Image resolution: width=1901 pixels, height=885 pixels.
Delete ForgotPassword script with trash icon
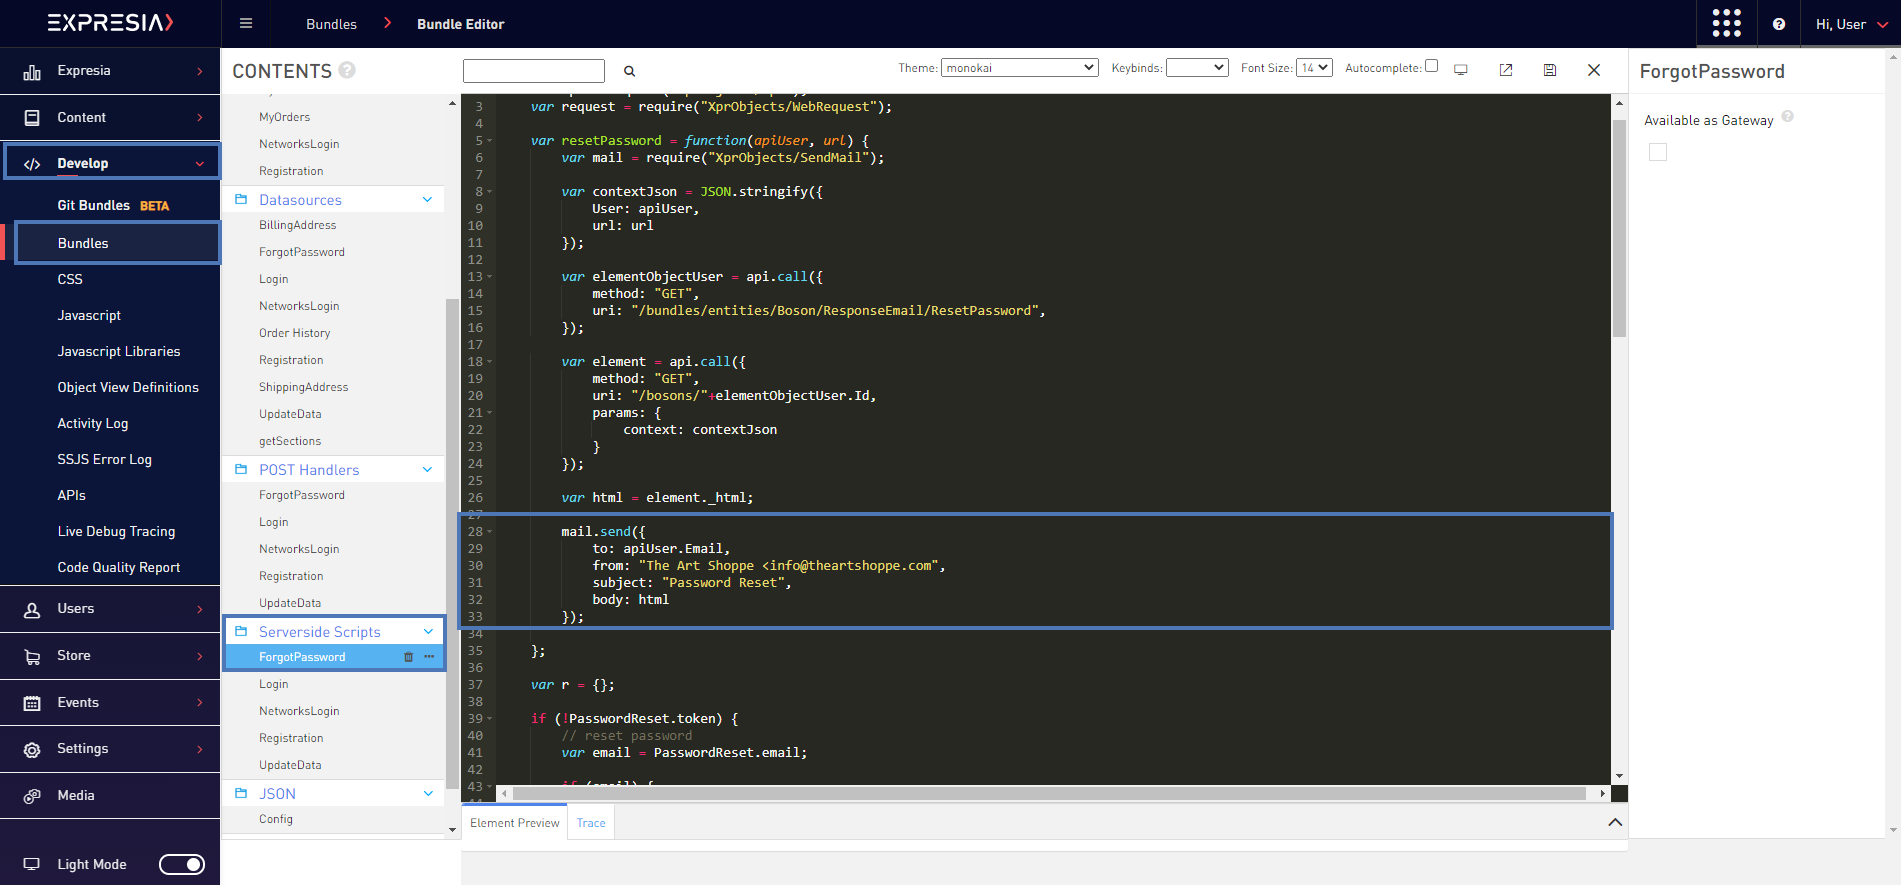click(408, 657)
